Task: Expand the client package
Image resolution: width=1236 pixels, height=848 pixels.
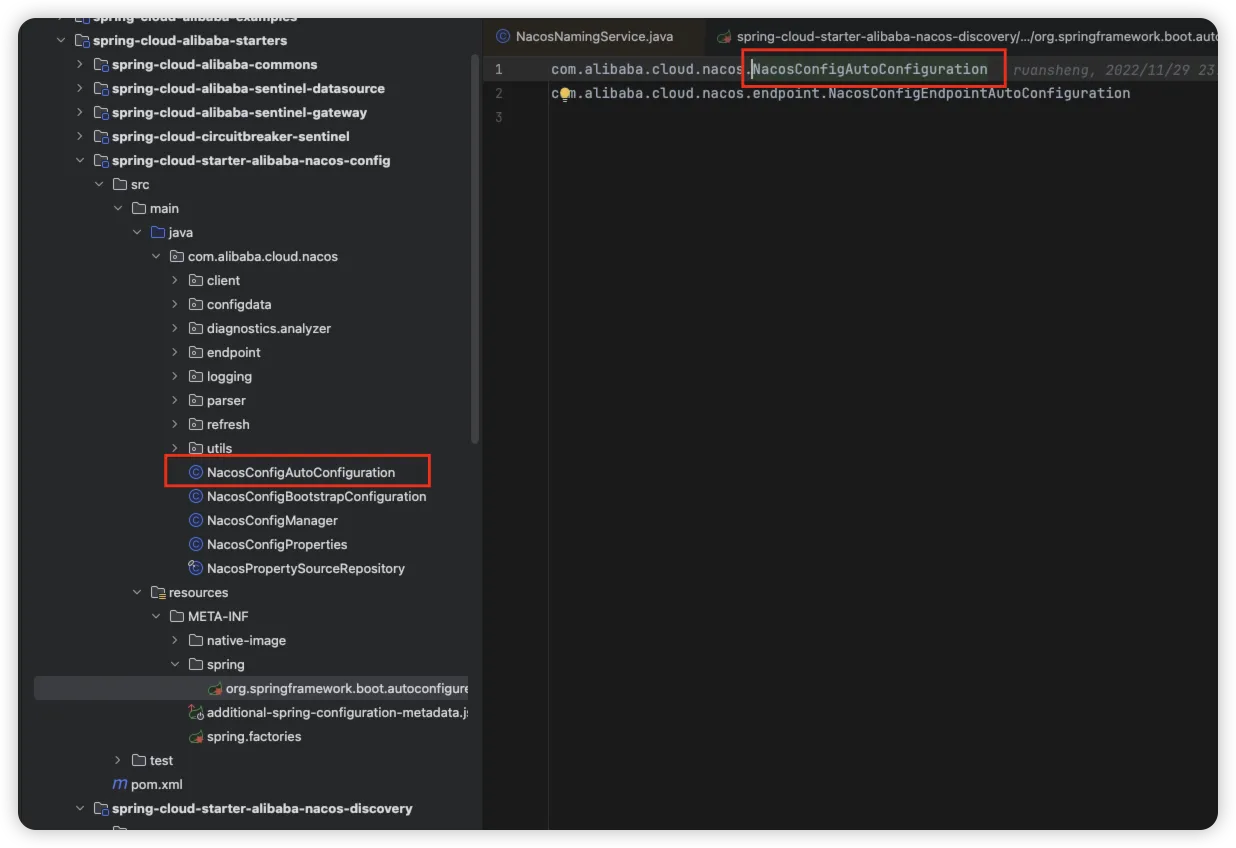Action: tap(175, 280)
